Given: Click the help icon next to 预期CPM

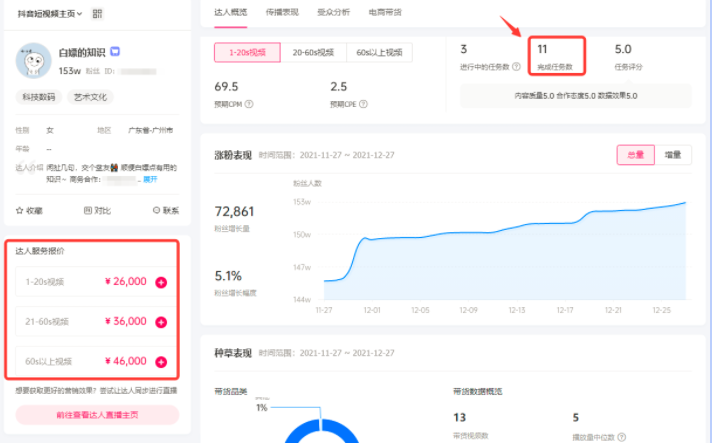Looking at the screenshot, I should [249, 104].
